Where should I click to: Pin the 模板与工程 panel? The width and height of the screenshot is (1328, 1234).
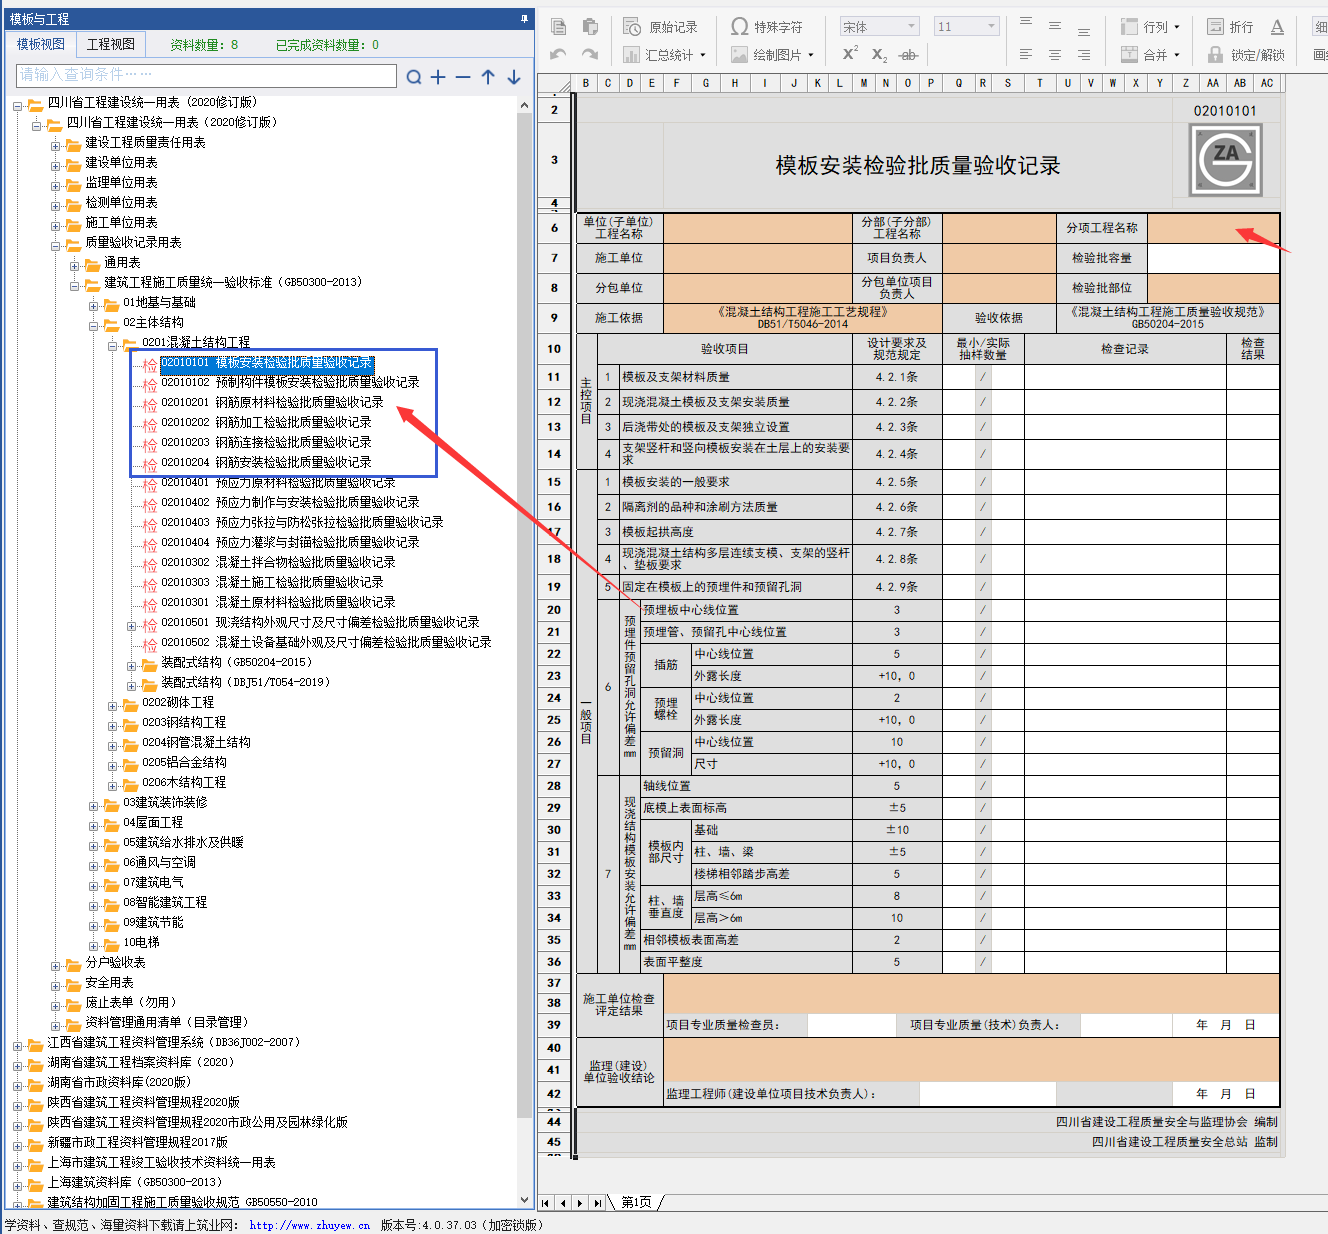(524, 19)
